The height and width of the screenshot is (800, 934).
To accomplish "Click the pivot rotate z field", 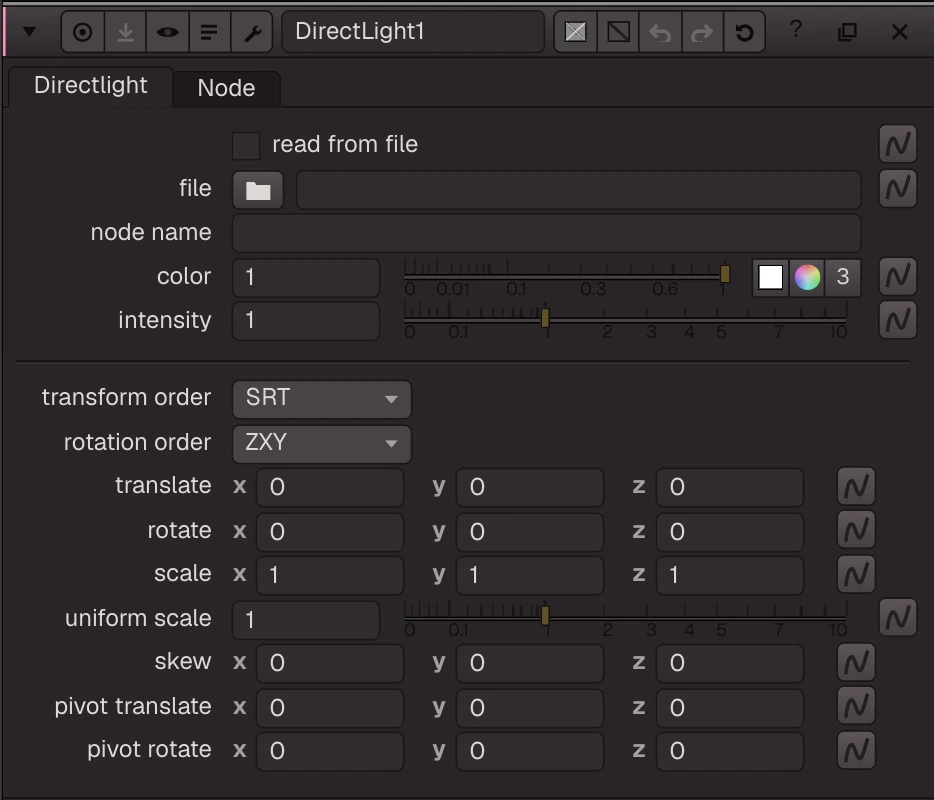I will [730, 751].
